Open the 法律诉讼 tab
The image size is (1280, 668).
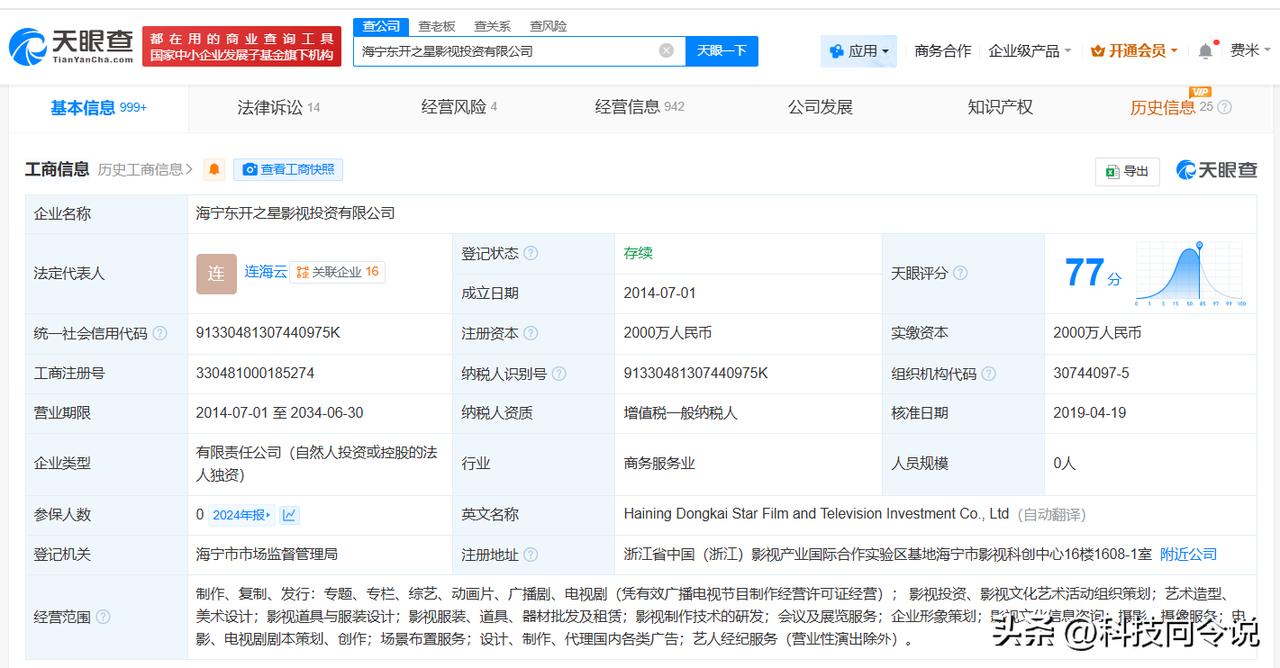click(278, 107)
